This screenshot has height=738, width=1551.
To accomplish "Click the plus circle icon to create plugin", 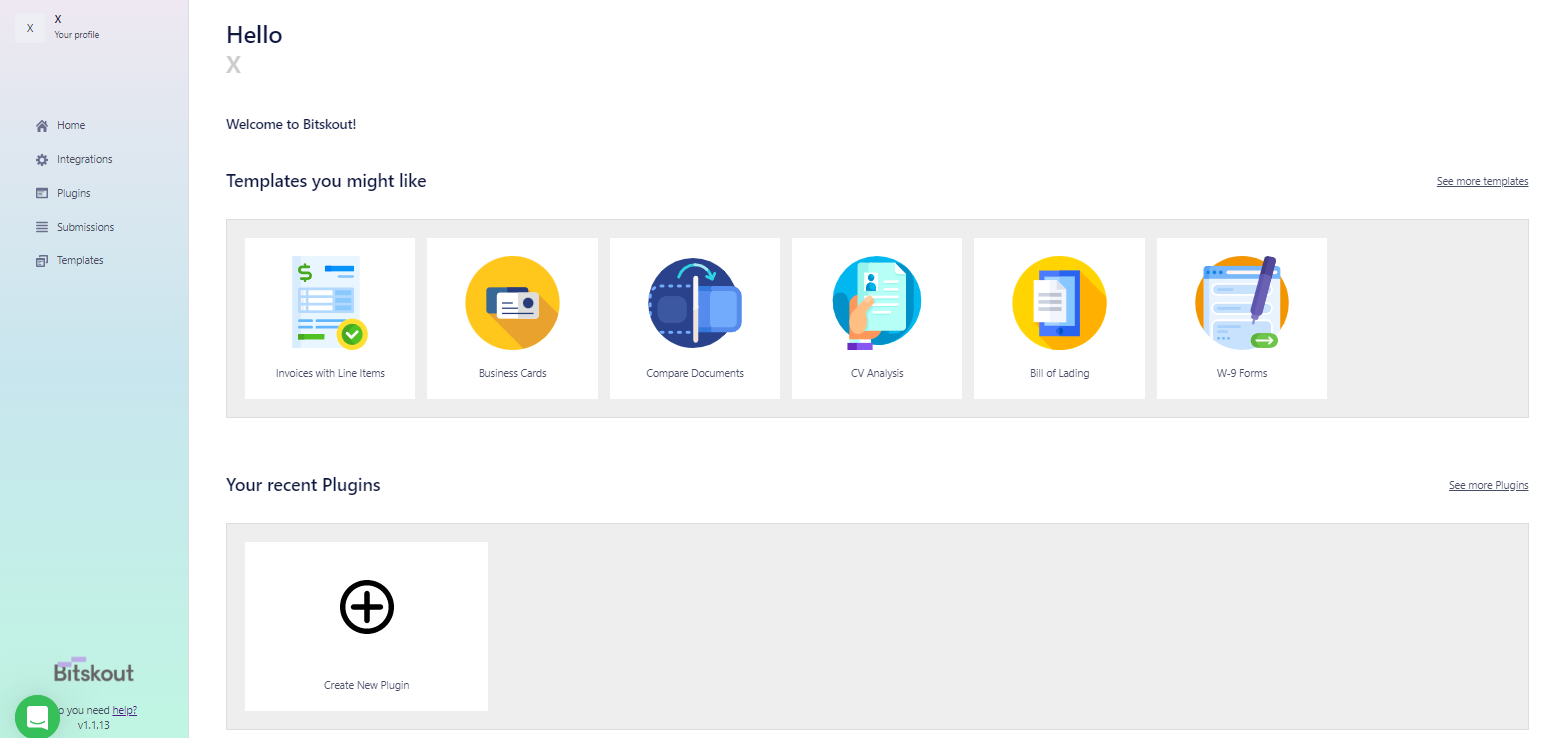I will point(367,606).
